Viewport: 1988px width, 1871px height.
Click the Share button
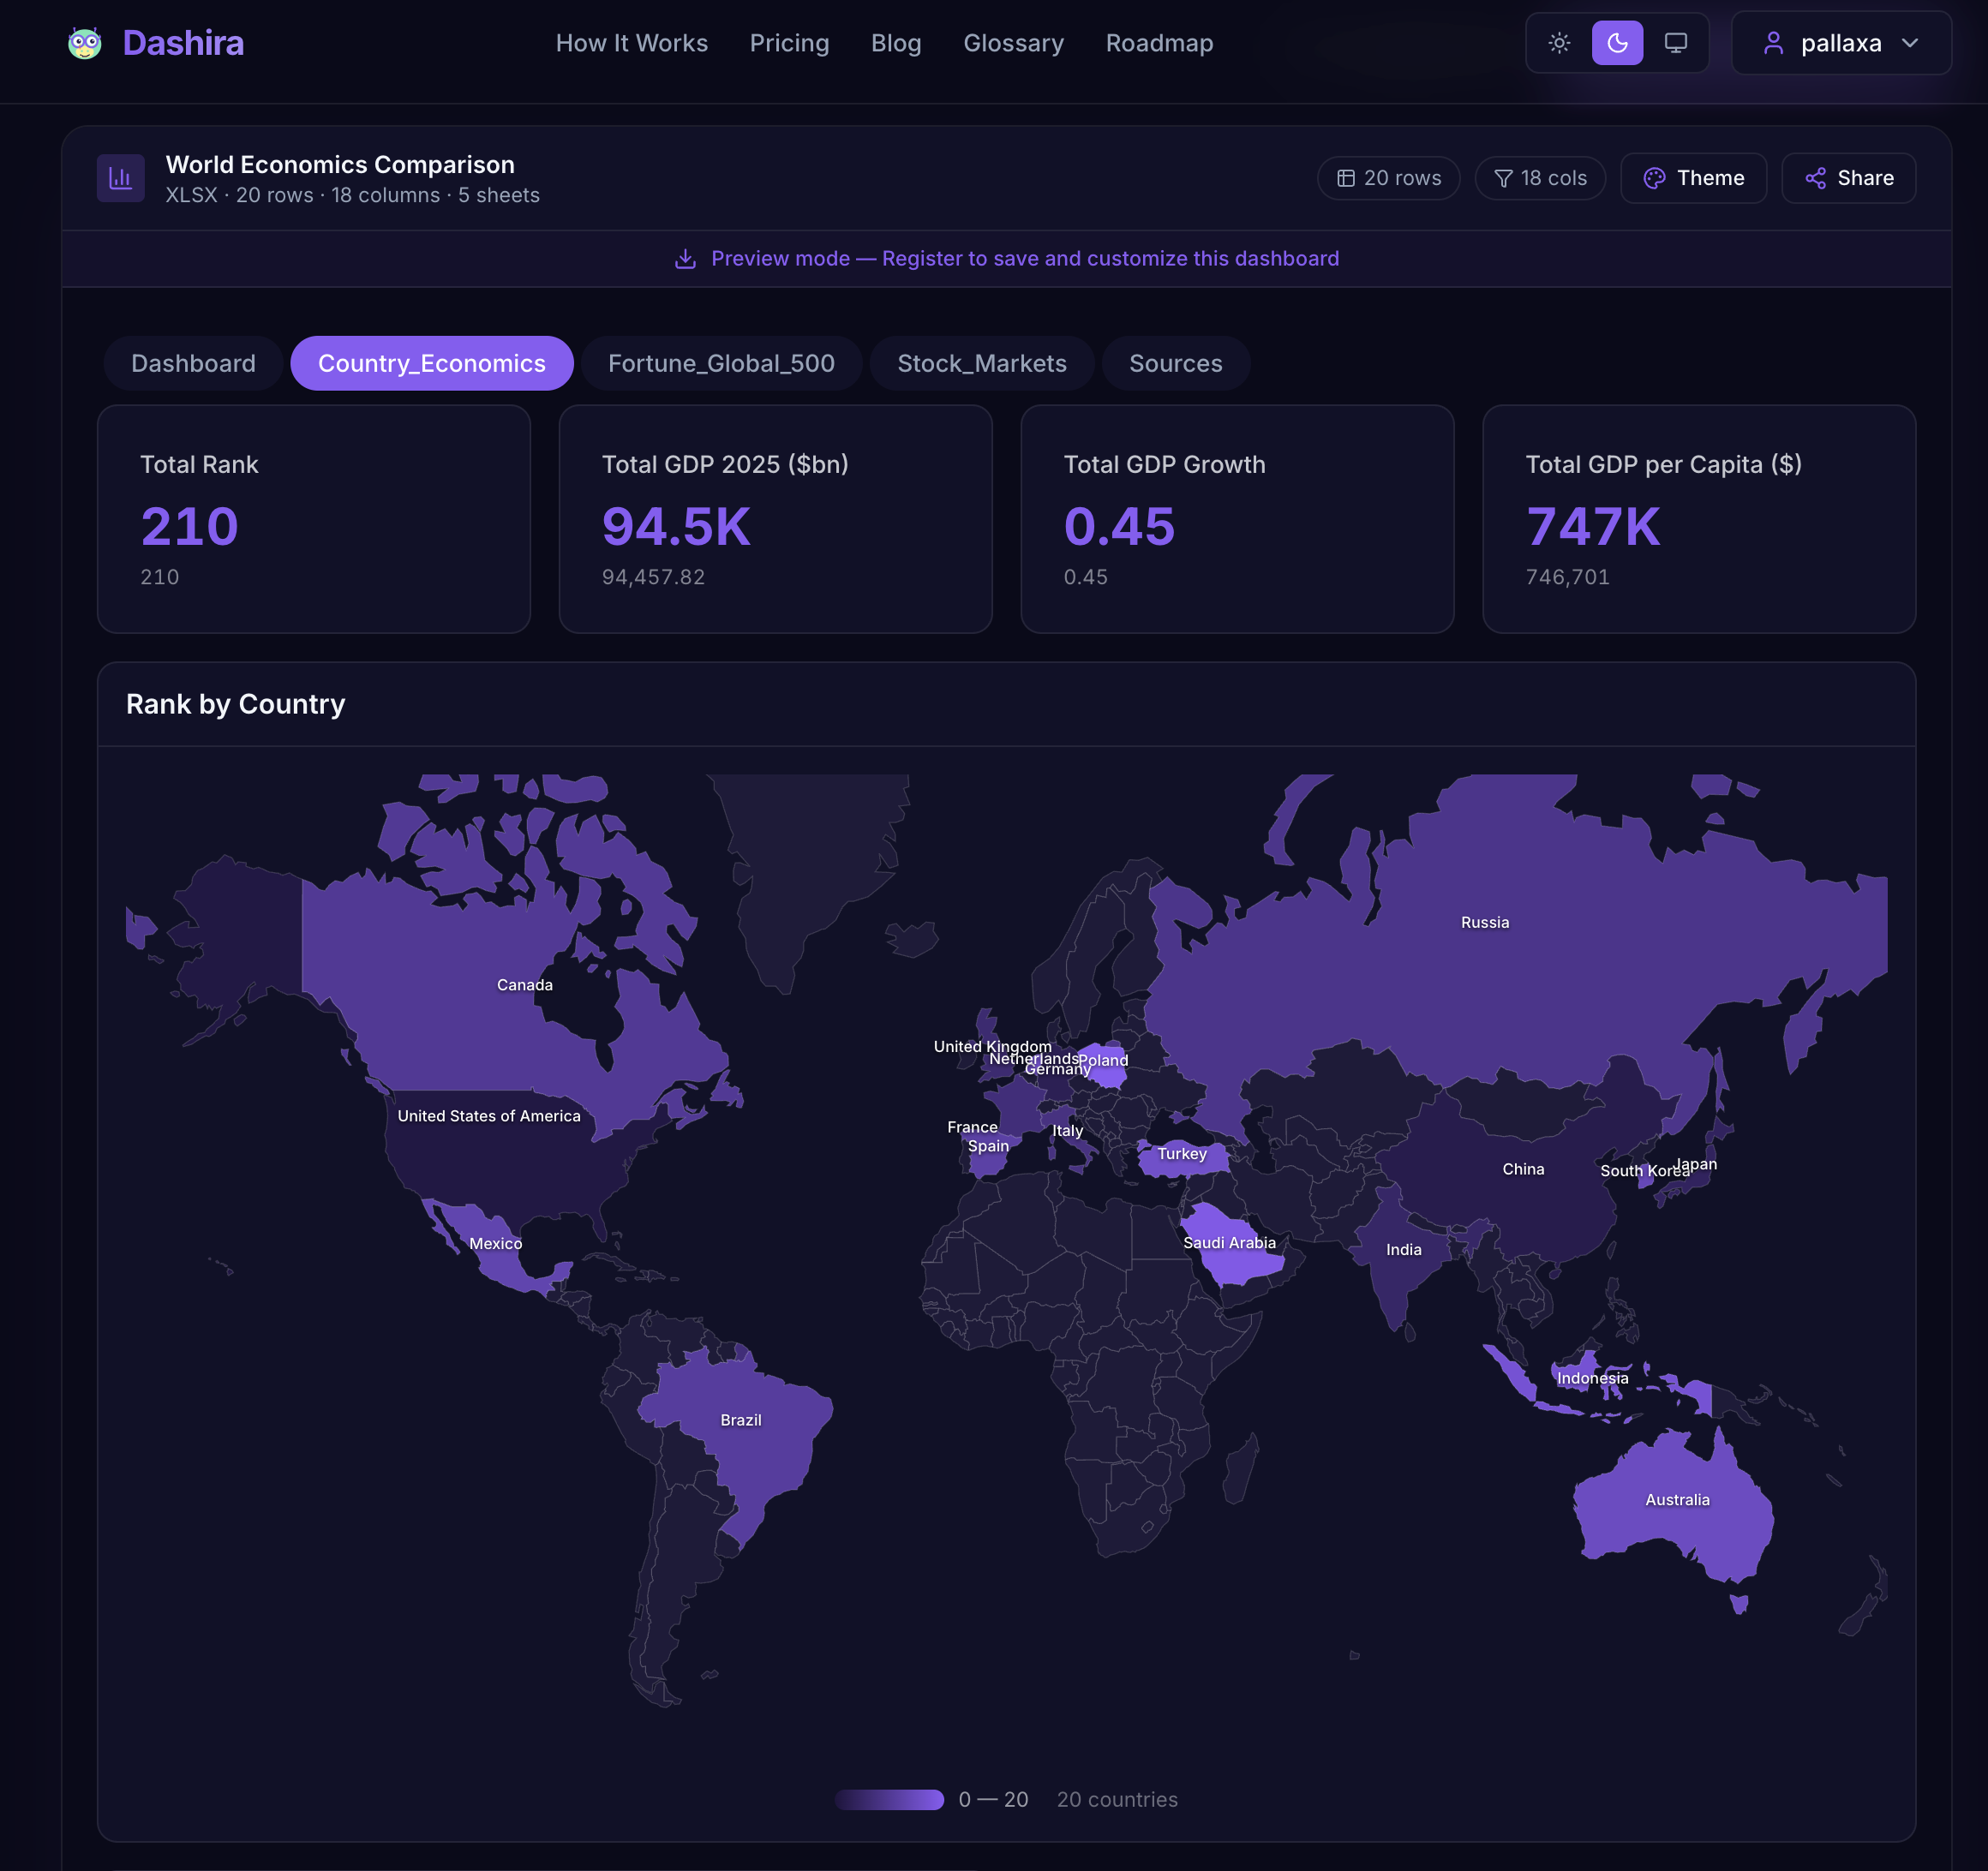tap(1848, 178)
